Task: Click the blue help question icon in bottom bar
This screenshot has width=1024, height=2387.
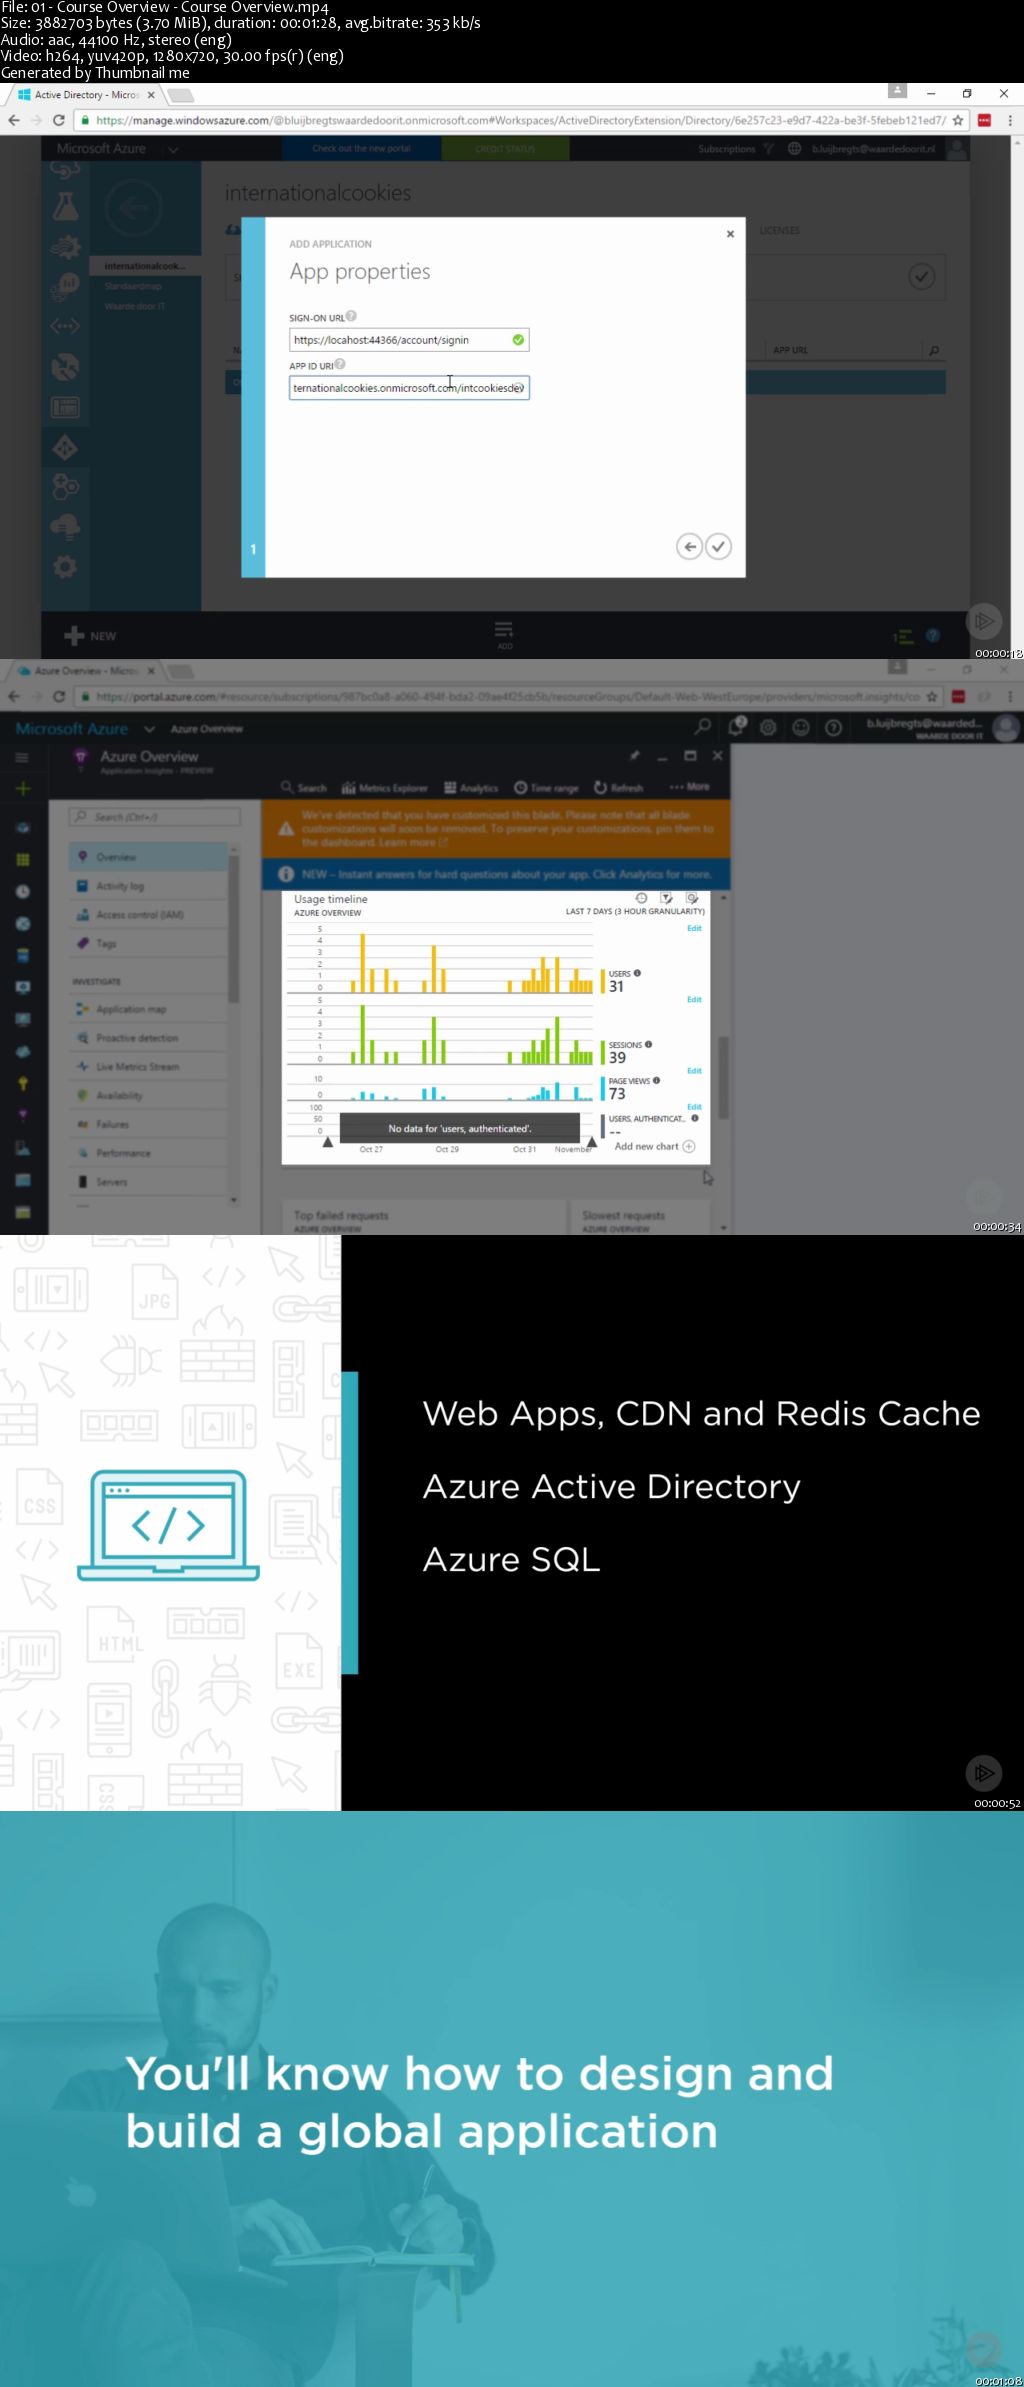Action: pyautogui.click(x=933, y=635)
